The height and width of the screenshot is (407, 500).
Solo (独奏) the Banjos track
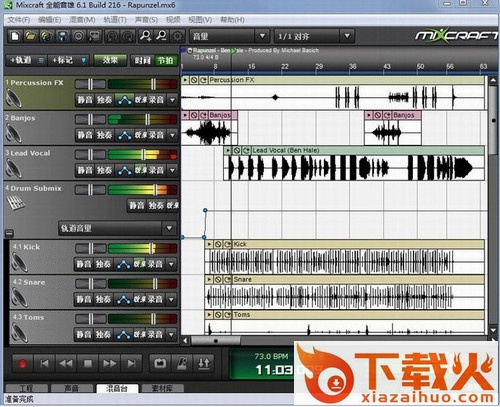(x=104, y=135)
